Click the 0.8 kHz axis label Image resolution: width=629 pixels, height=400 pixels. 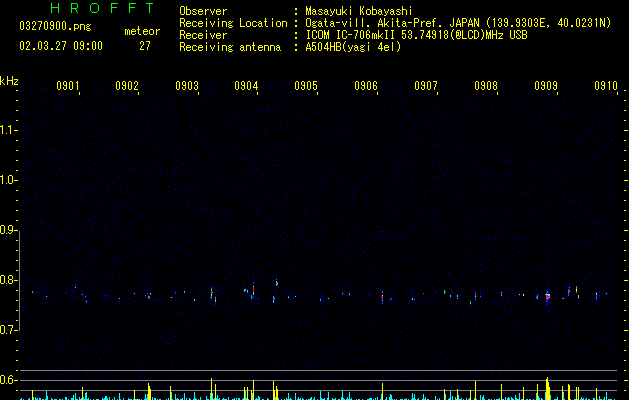coord(8,280)
